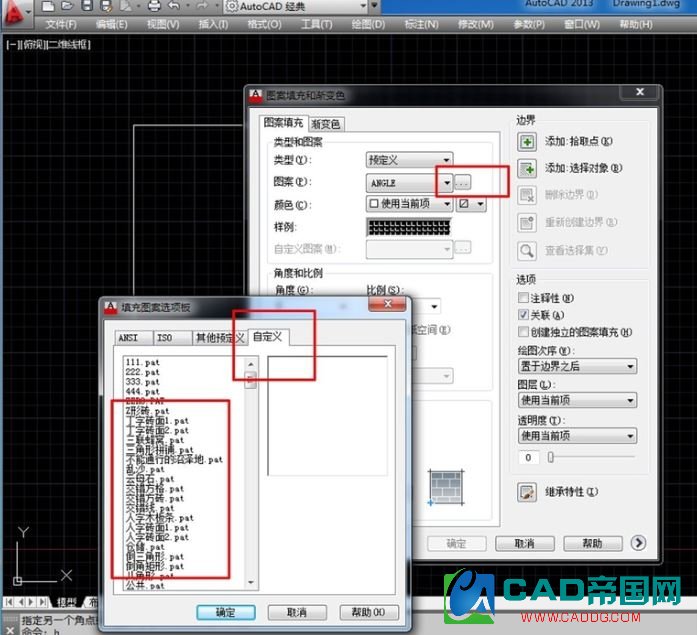697x635 pixels.
Task: Click the Inherit properties icon
Action: click(527, 492)
